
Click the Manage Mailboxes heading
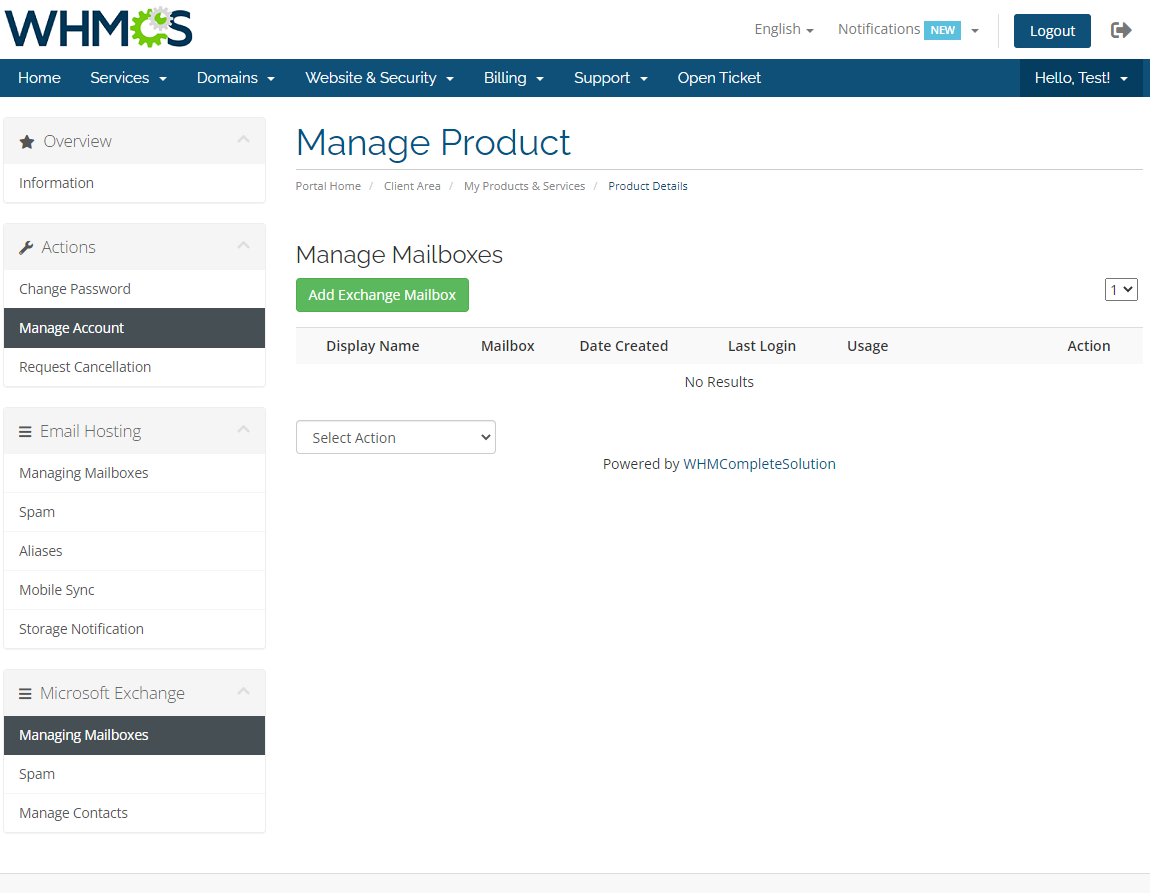click(x=399, y=254)
